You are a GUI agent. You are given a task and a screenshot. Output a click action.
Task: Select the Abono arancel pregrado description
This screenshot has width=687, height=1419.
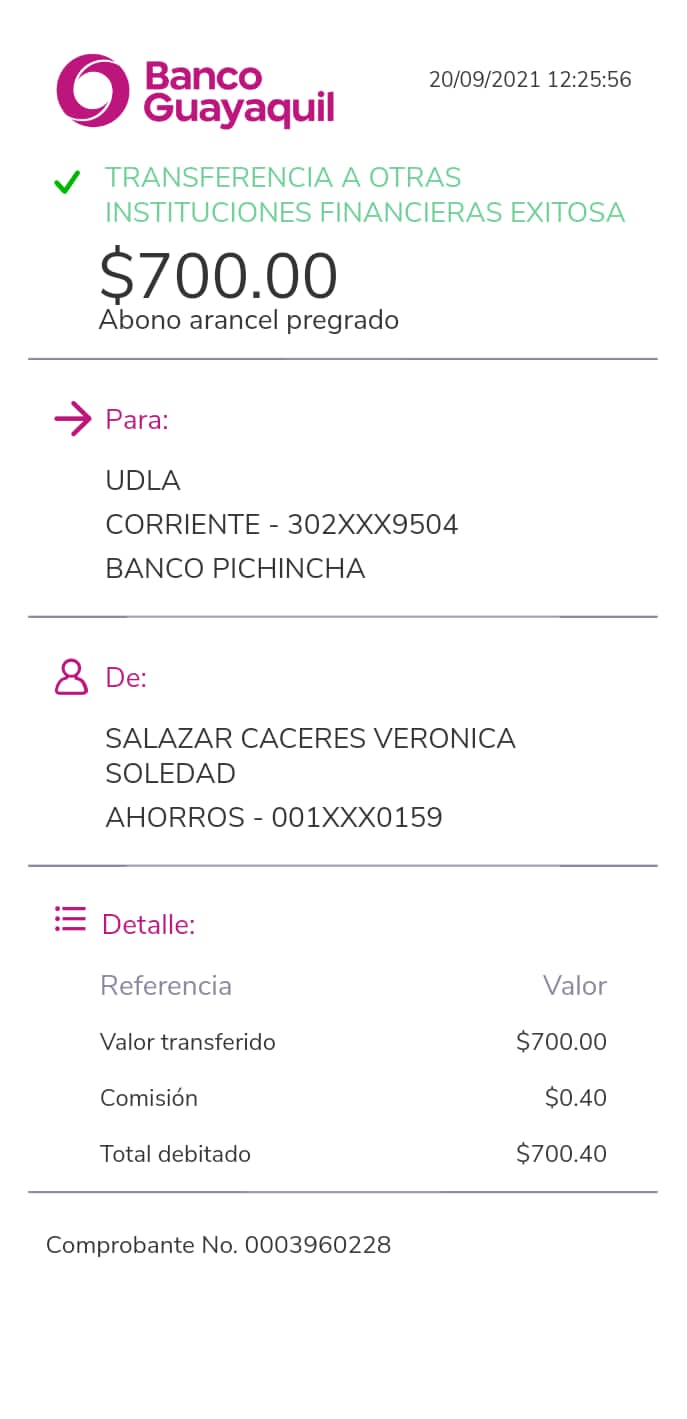click(249, 320)
